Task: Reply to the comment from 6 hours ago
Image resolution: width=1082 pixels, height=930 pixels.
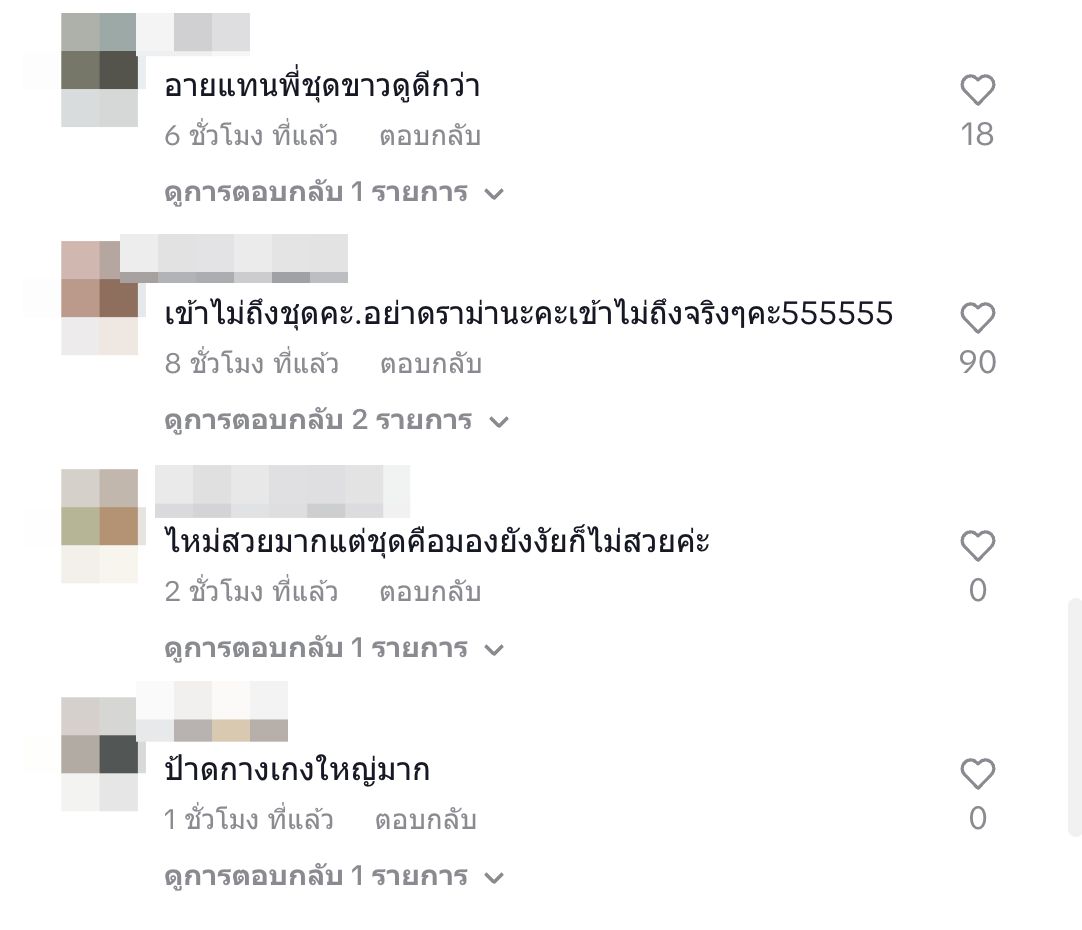Action: pos(430,136)
